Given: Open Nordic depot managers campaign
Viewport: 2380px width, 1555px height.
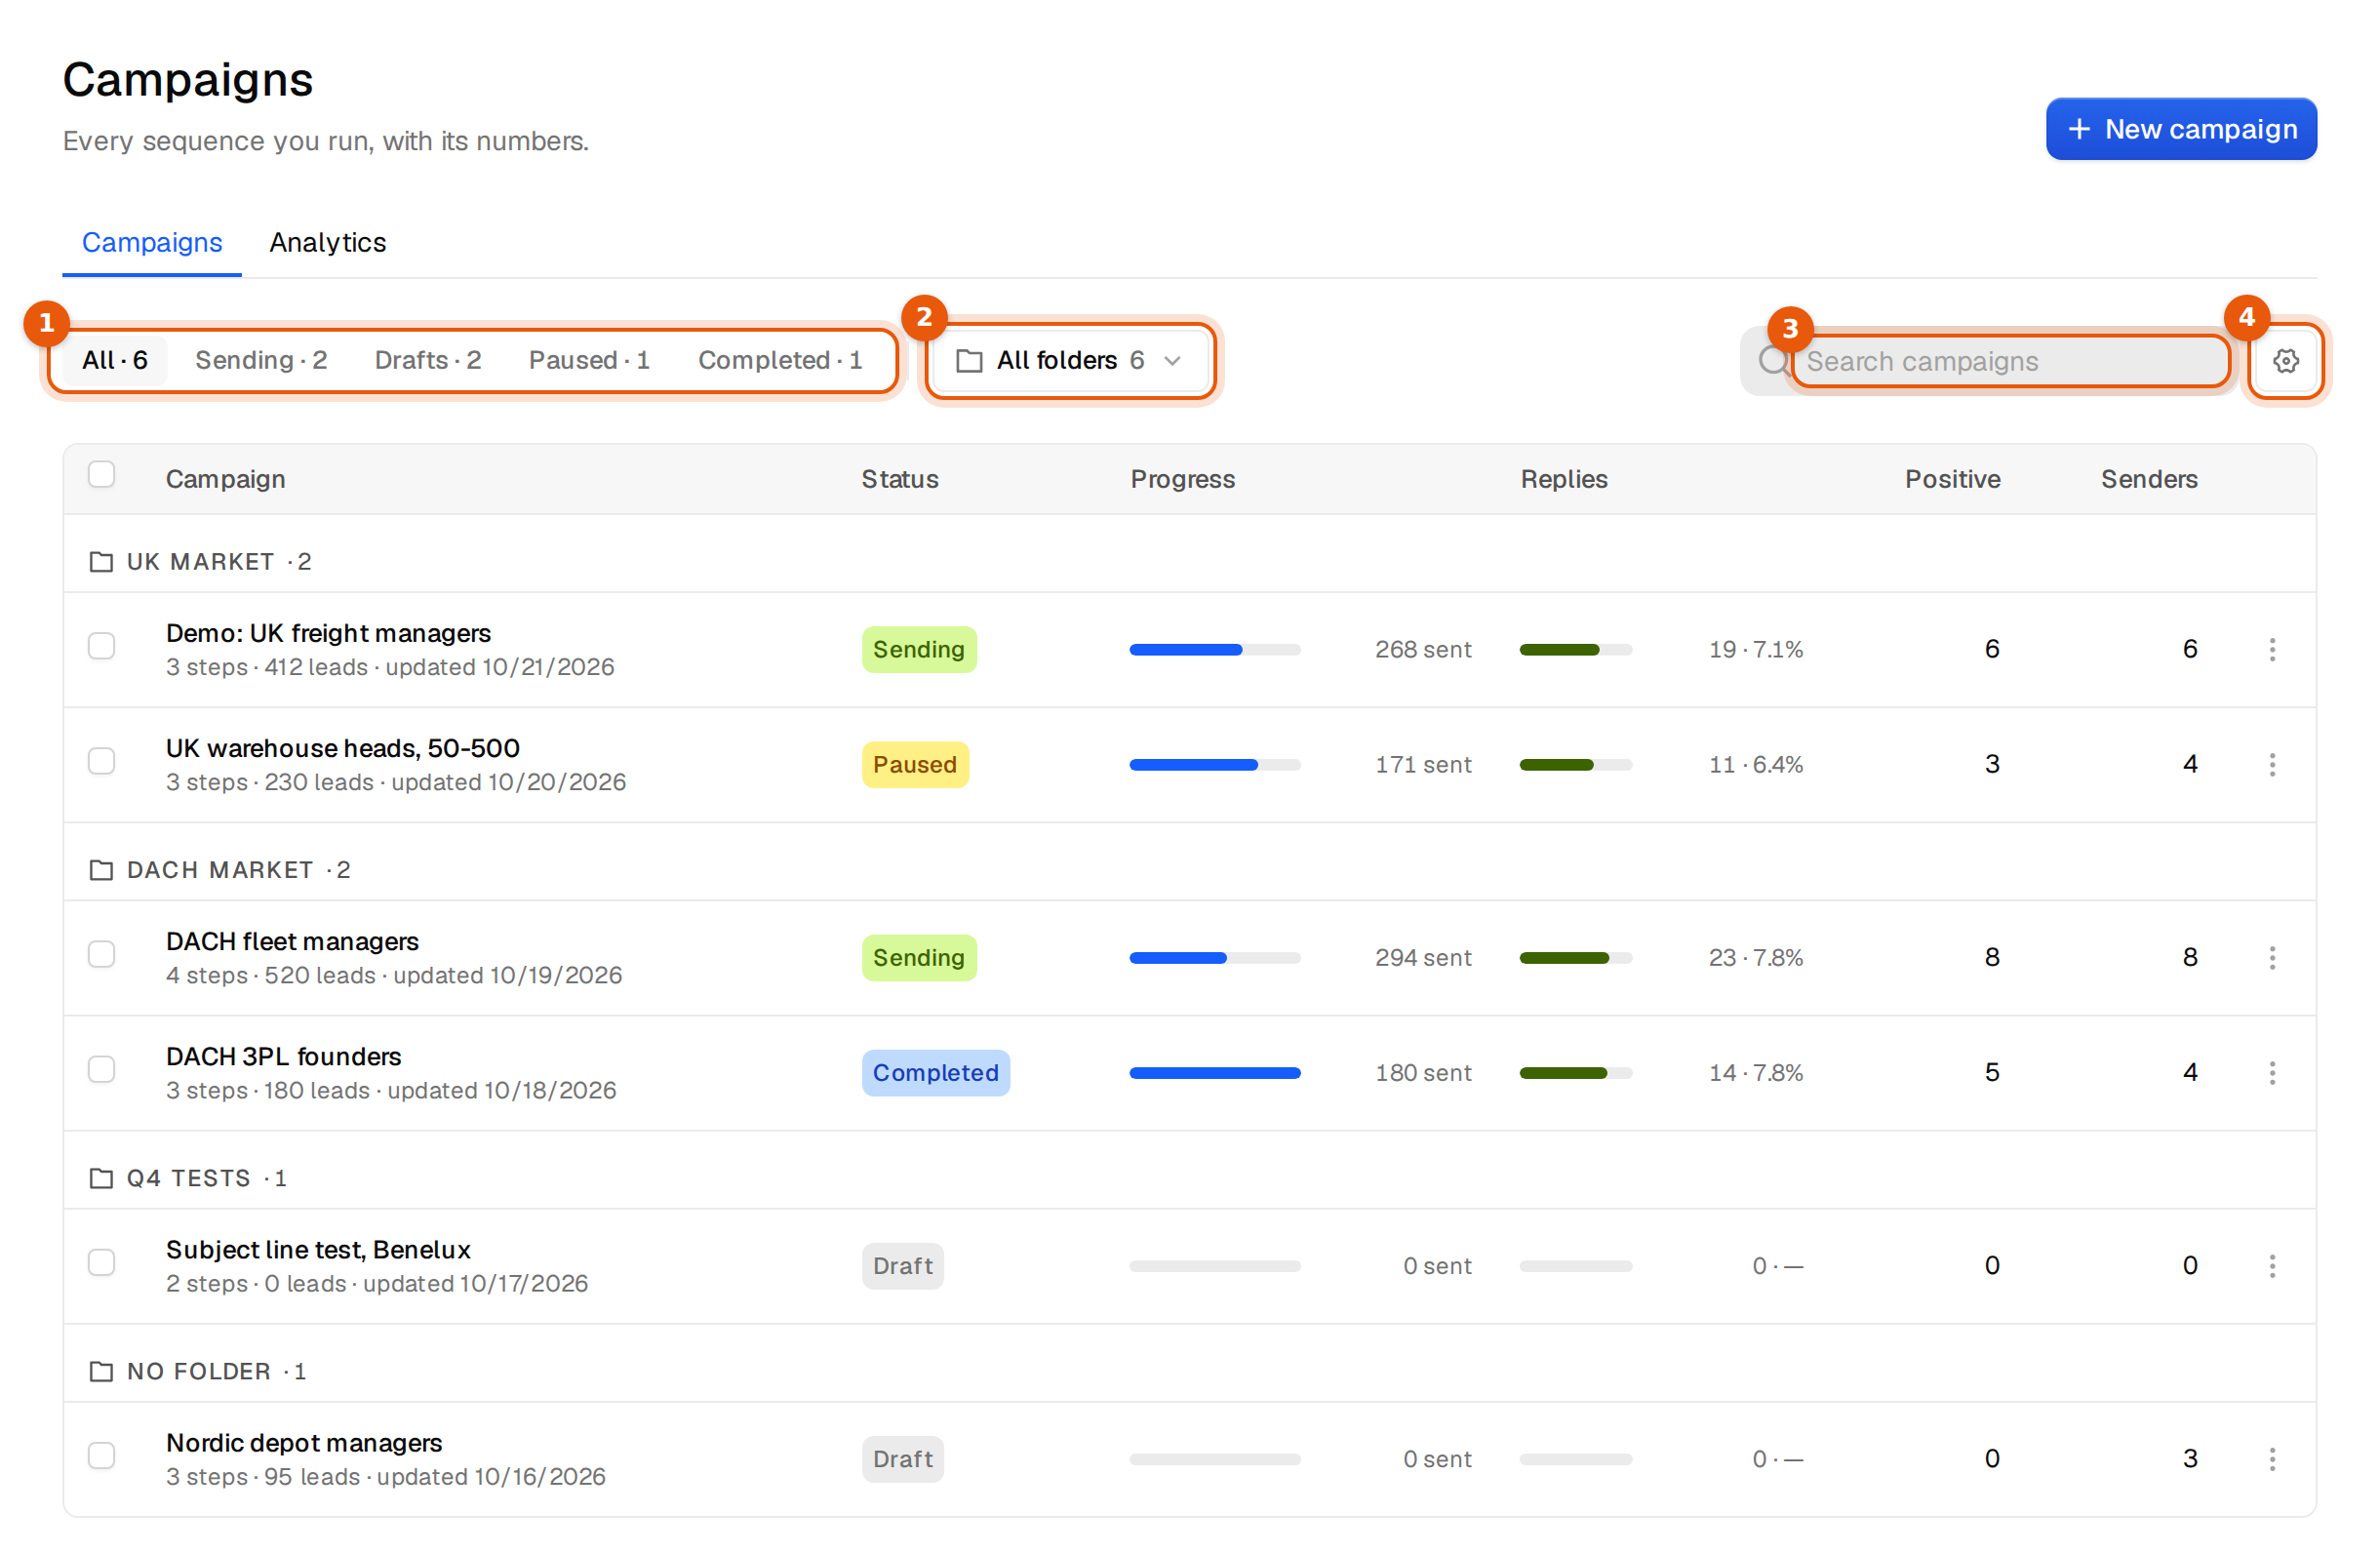Looking at the screenshot, I should [x=304, y=1442].
